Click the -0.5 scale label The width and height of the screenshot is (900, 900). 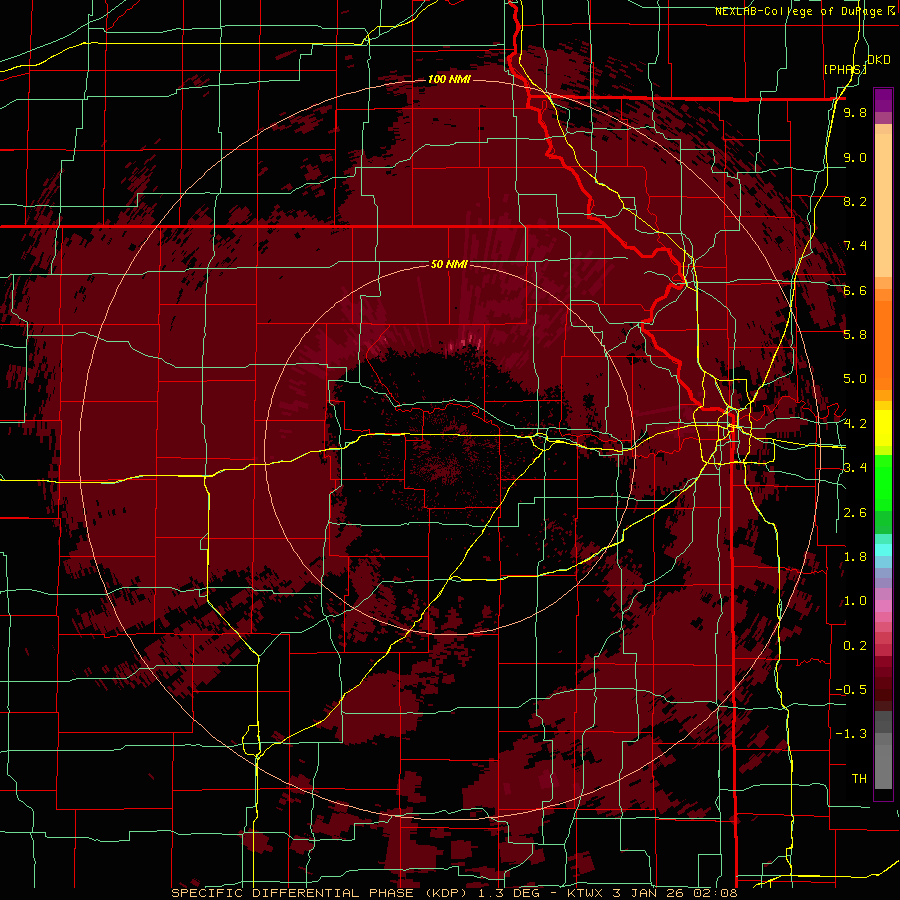click(x=852, y=690)
